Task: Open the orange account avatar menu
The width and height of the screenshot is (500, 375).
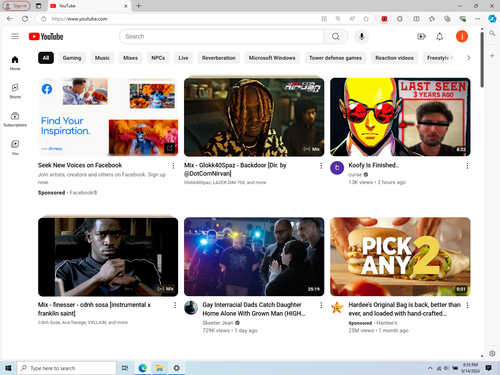Action: click(462, 36)
